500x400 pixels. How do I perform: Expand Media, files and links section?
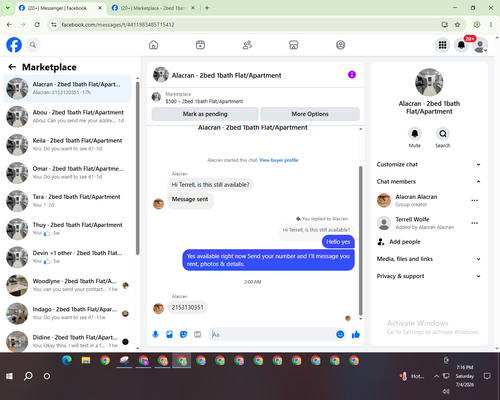429,259
